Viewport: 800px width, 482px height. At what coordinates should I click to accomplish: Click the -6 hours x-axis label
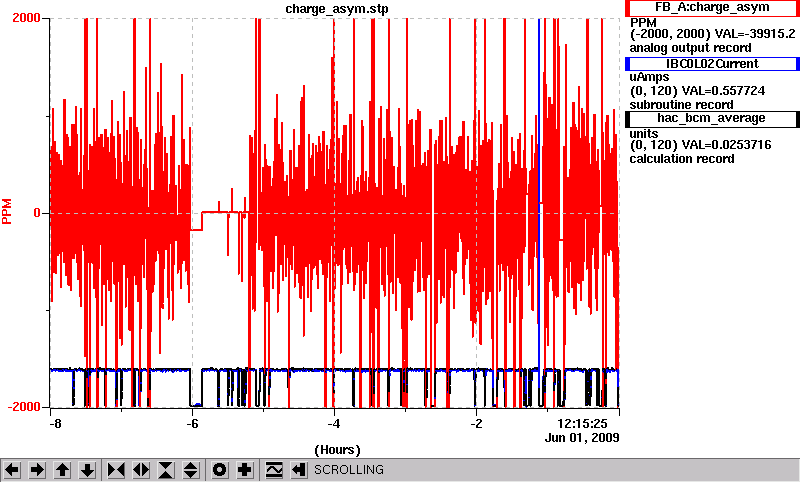pos(192,424)
